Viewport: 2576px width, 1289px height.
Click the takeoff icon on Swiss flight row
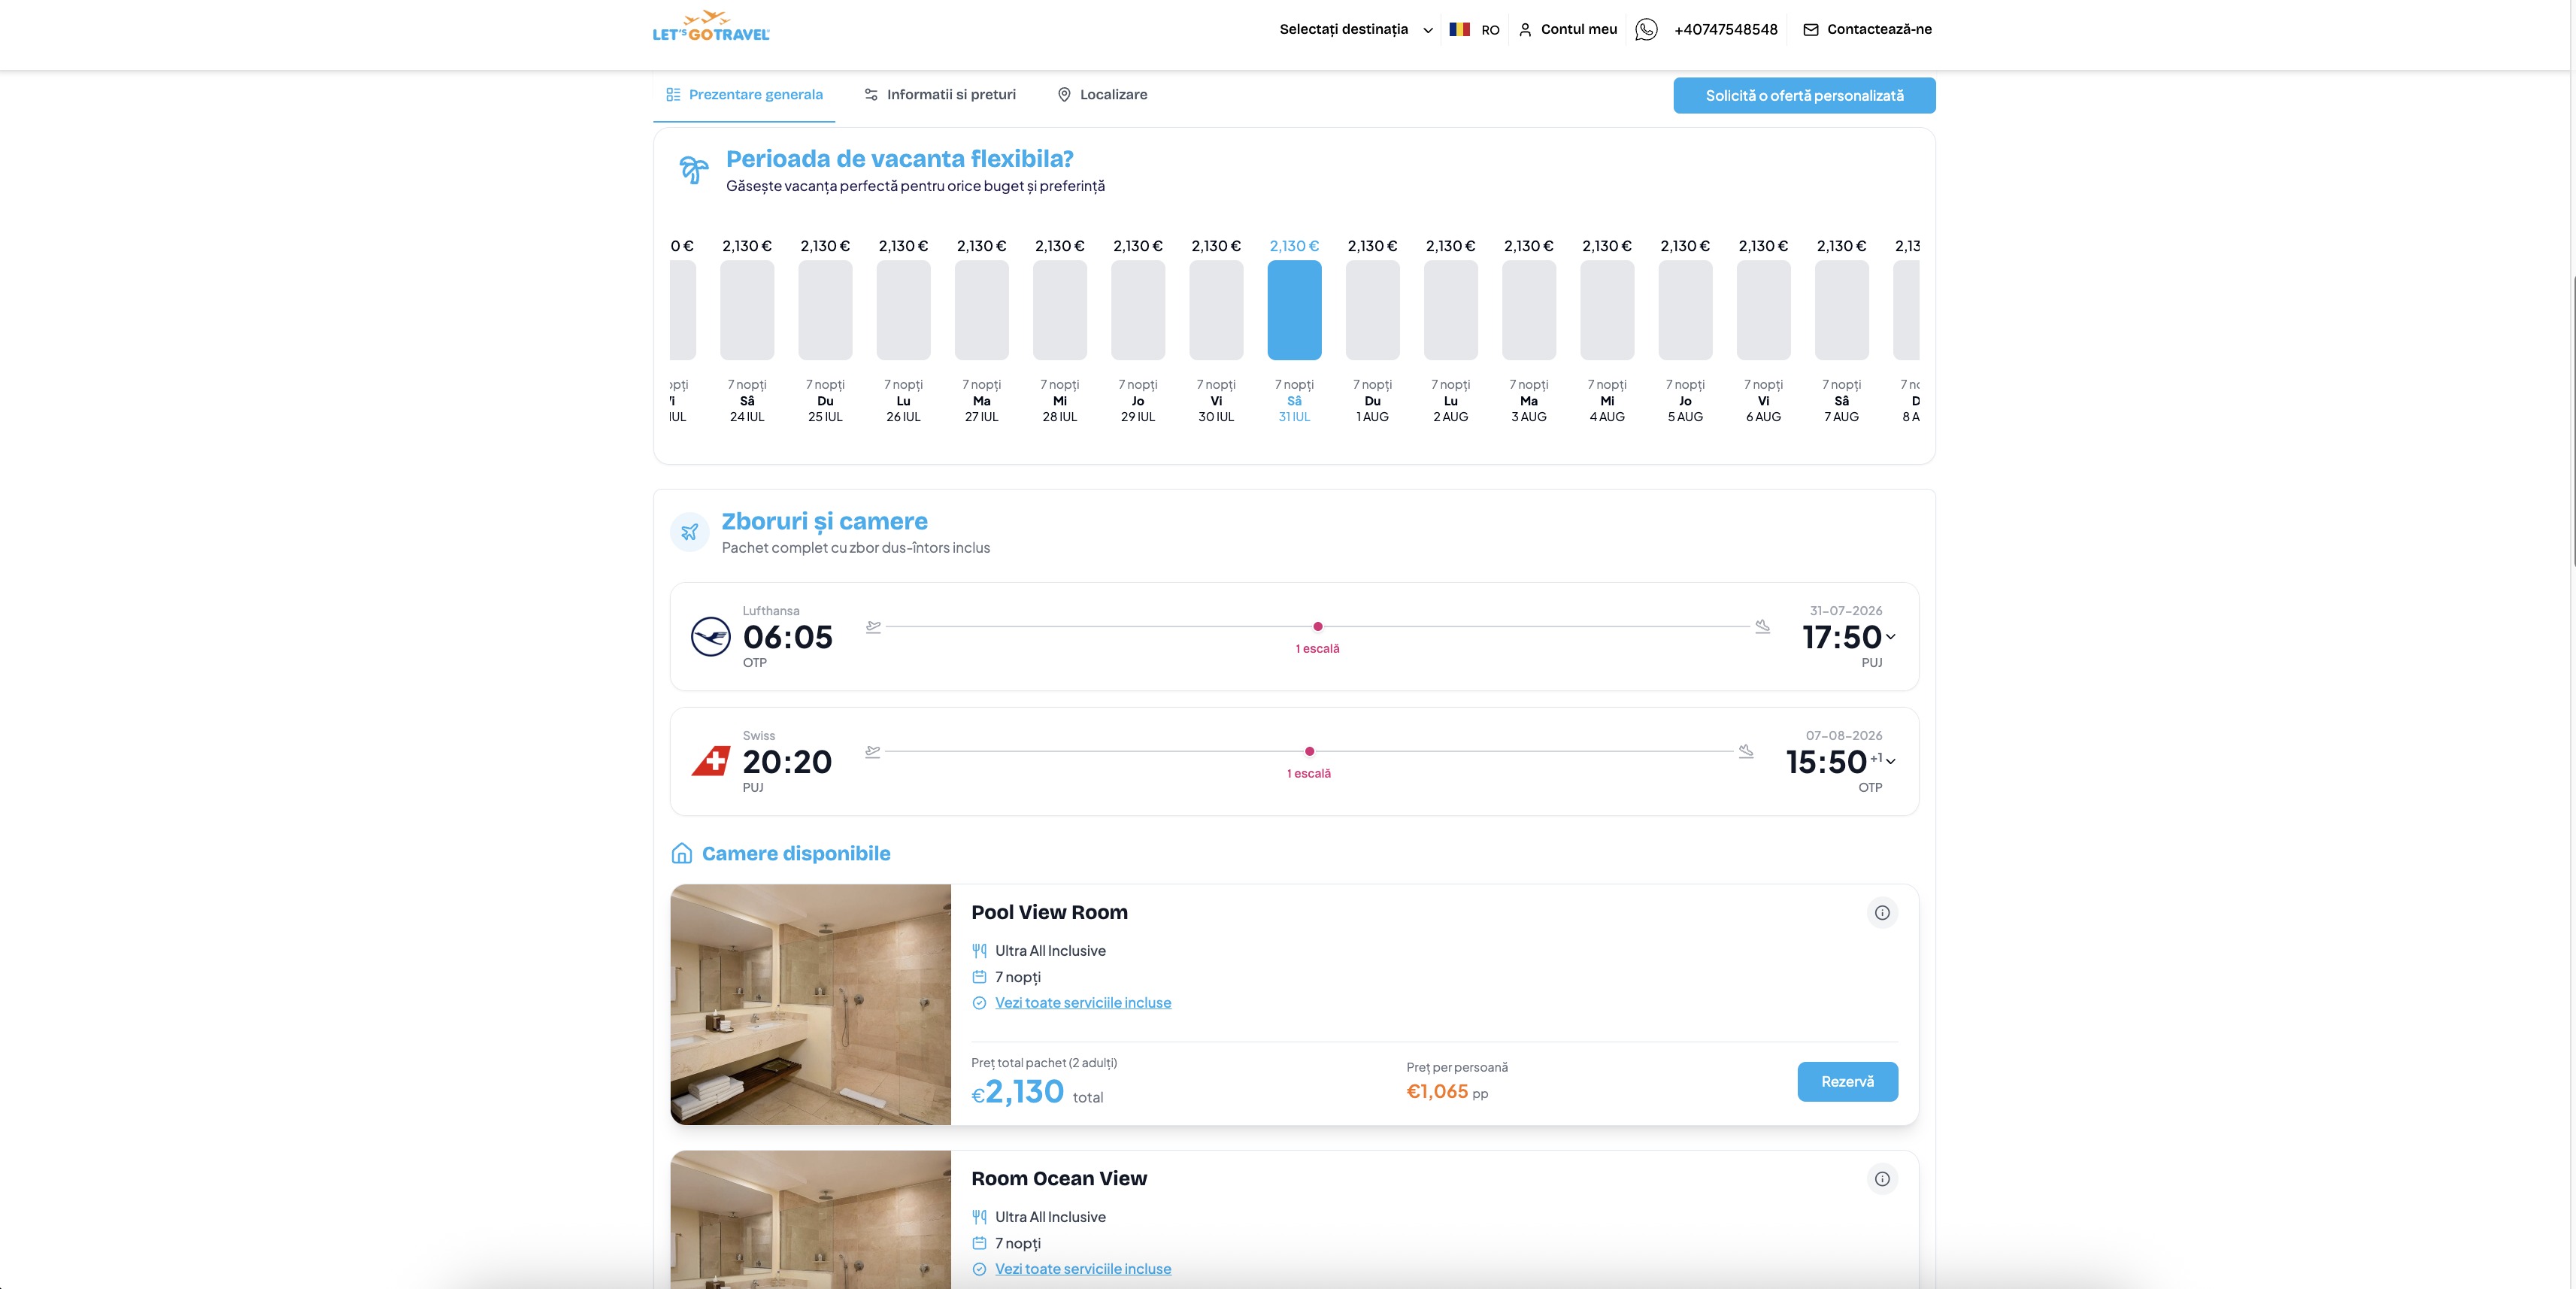pyautogui.click(x=873, y=752)
